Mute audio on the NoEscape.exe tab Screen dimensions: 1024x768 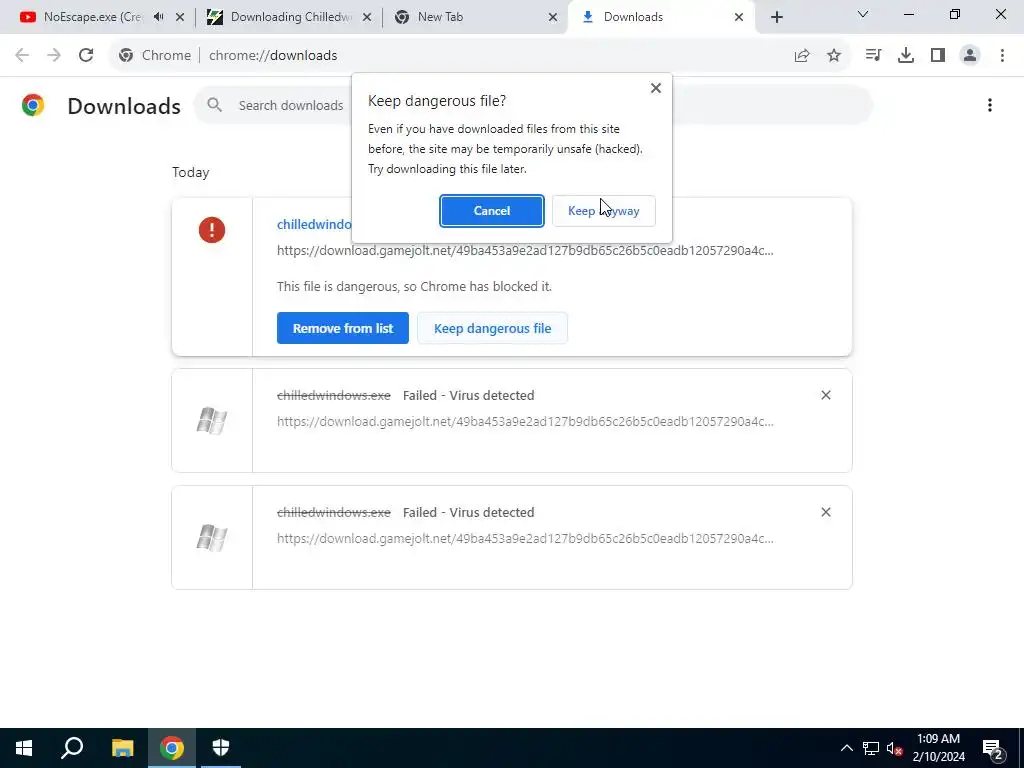click(159, 17)
